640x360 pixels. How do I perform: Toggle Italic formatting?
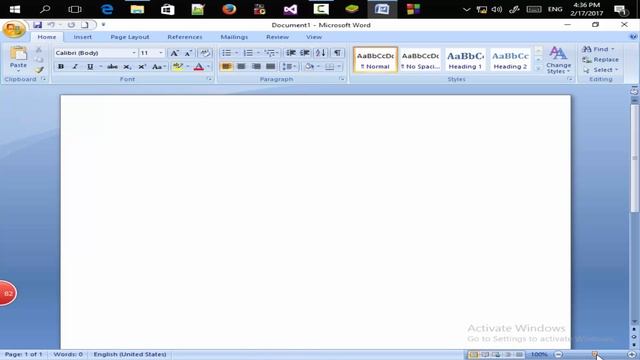(x=75, y=67)
